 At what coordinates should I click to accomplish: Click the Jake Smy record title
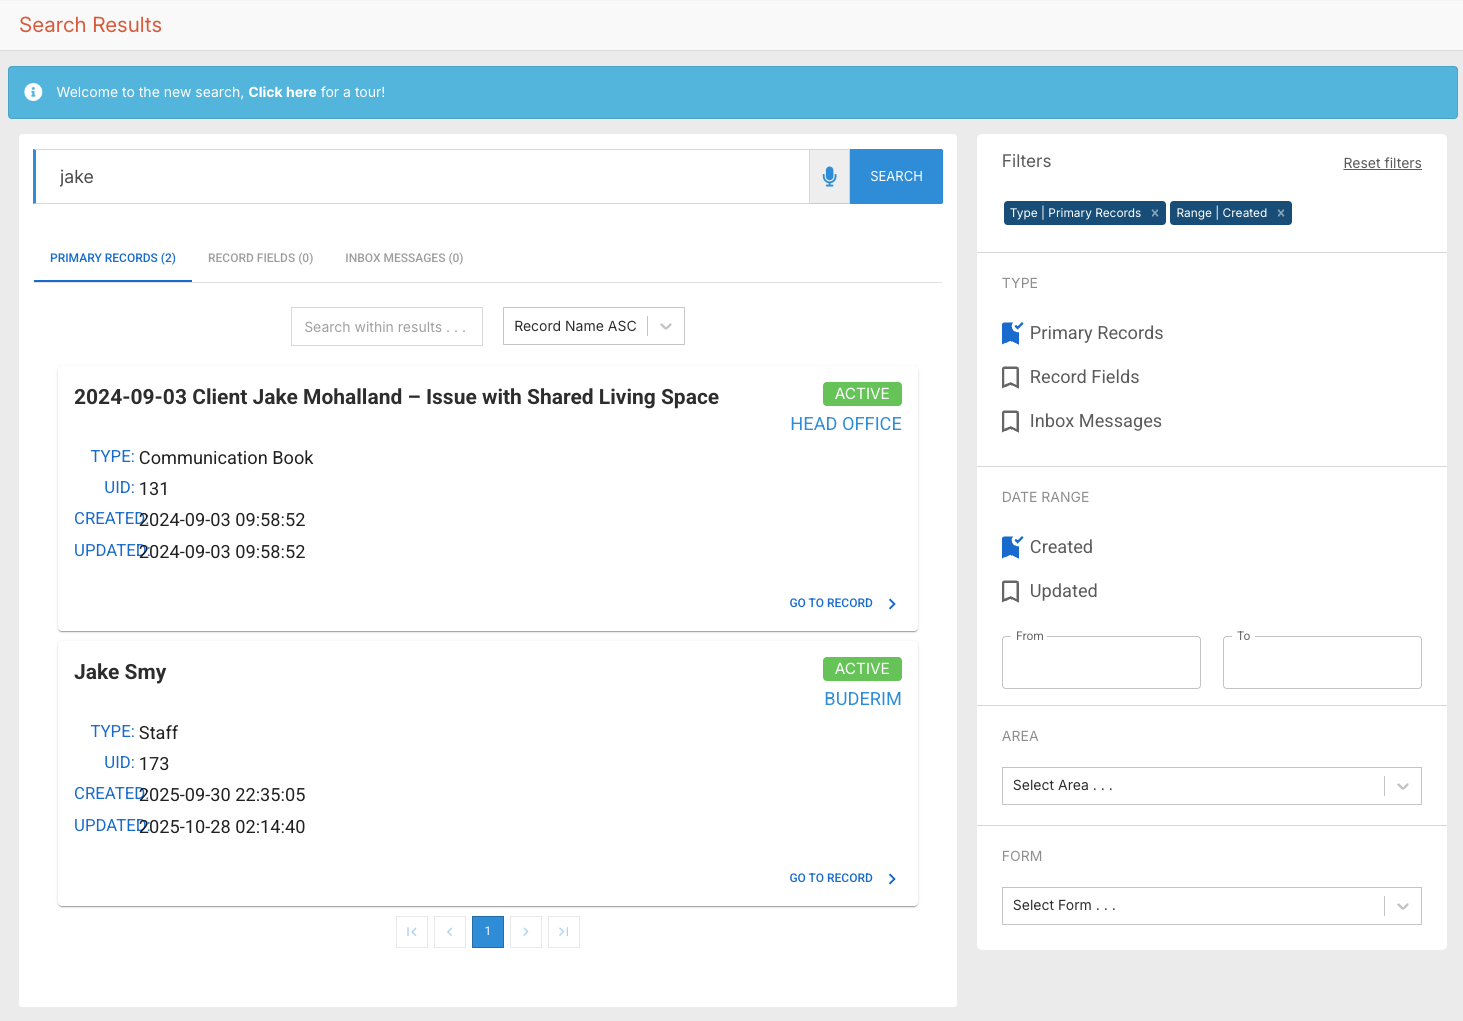click(120, 672)
